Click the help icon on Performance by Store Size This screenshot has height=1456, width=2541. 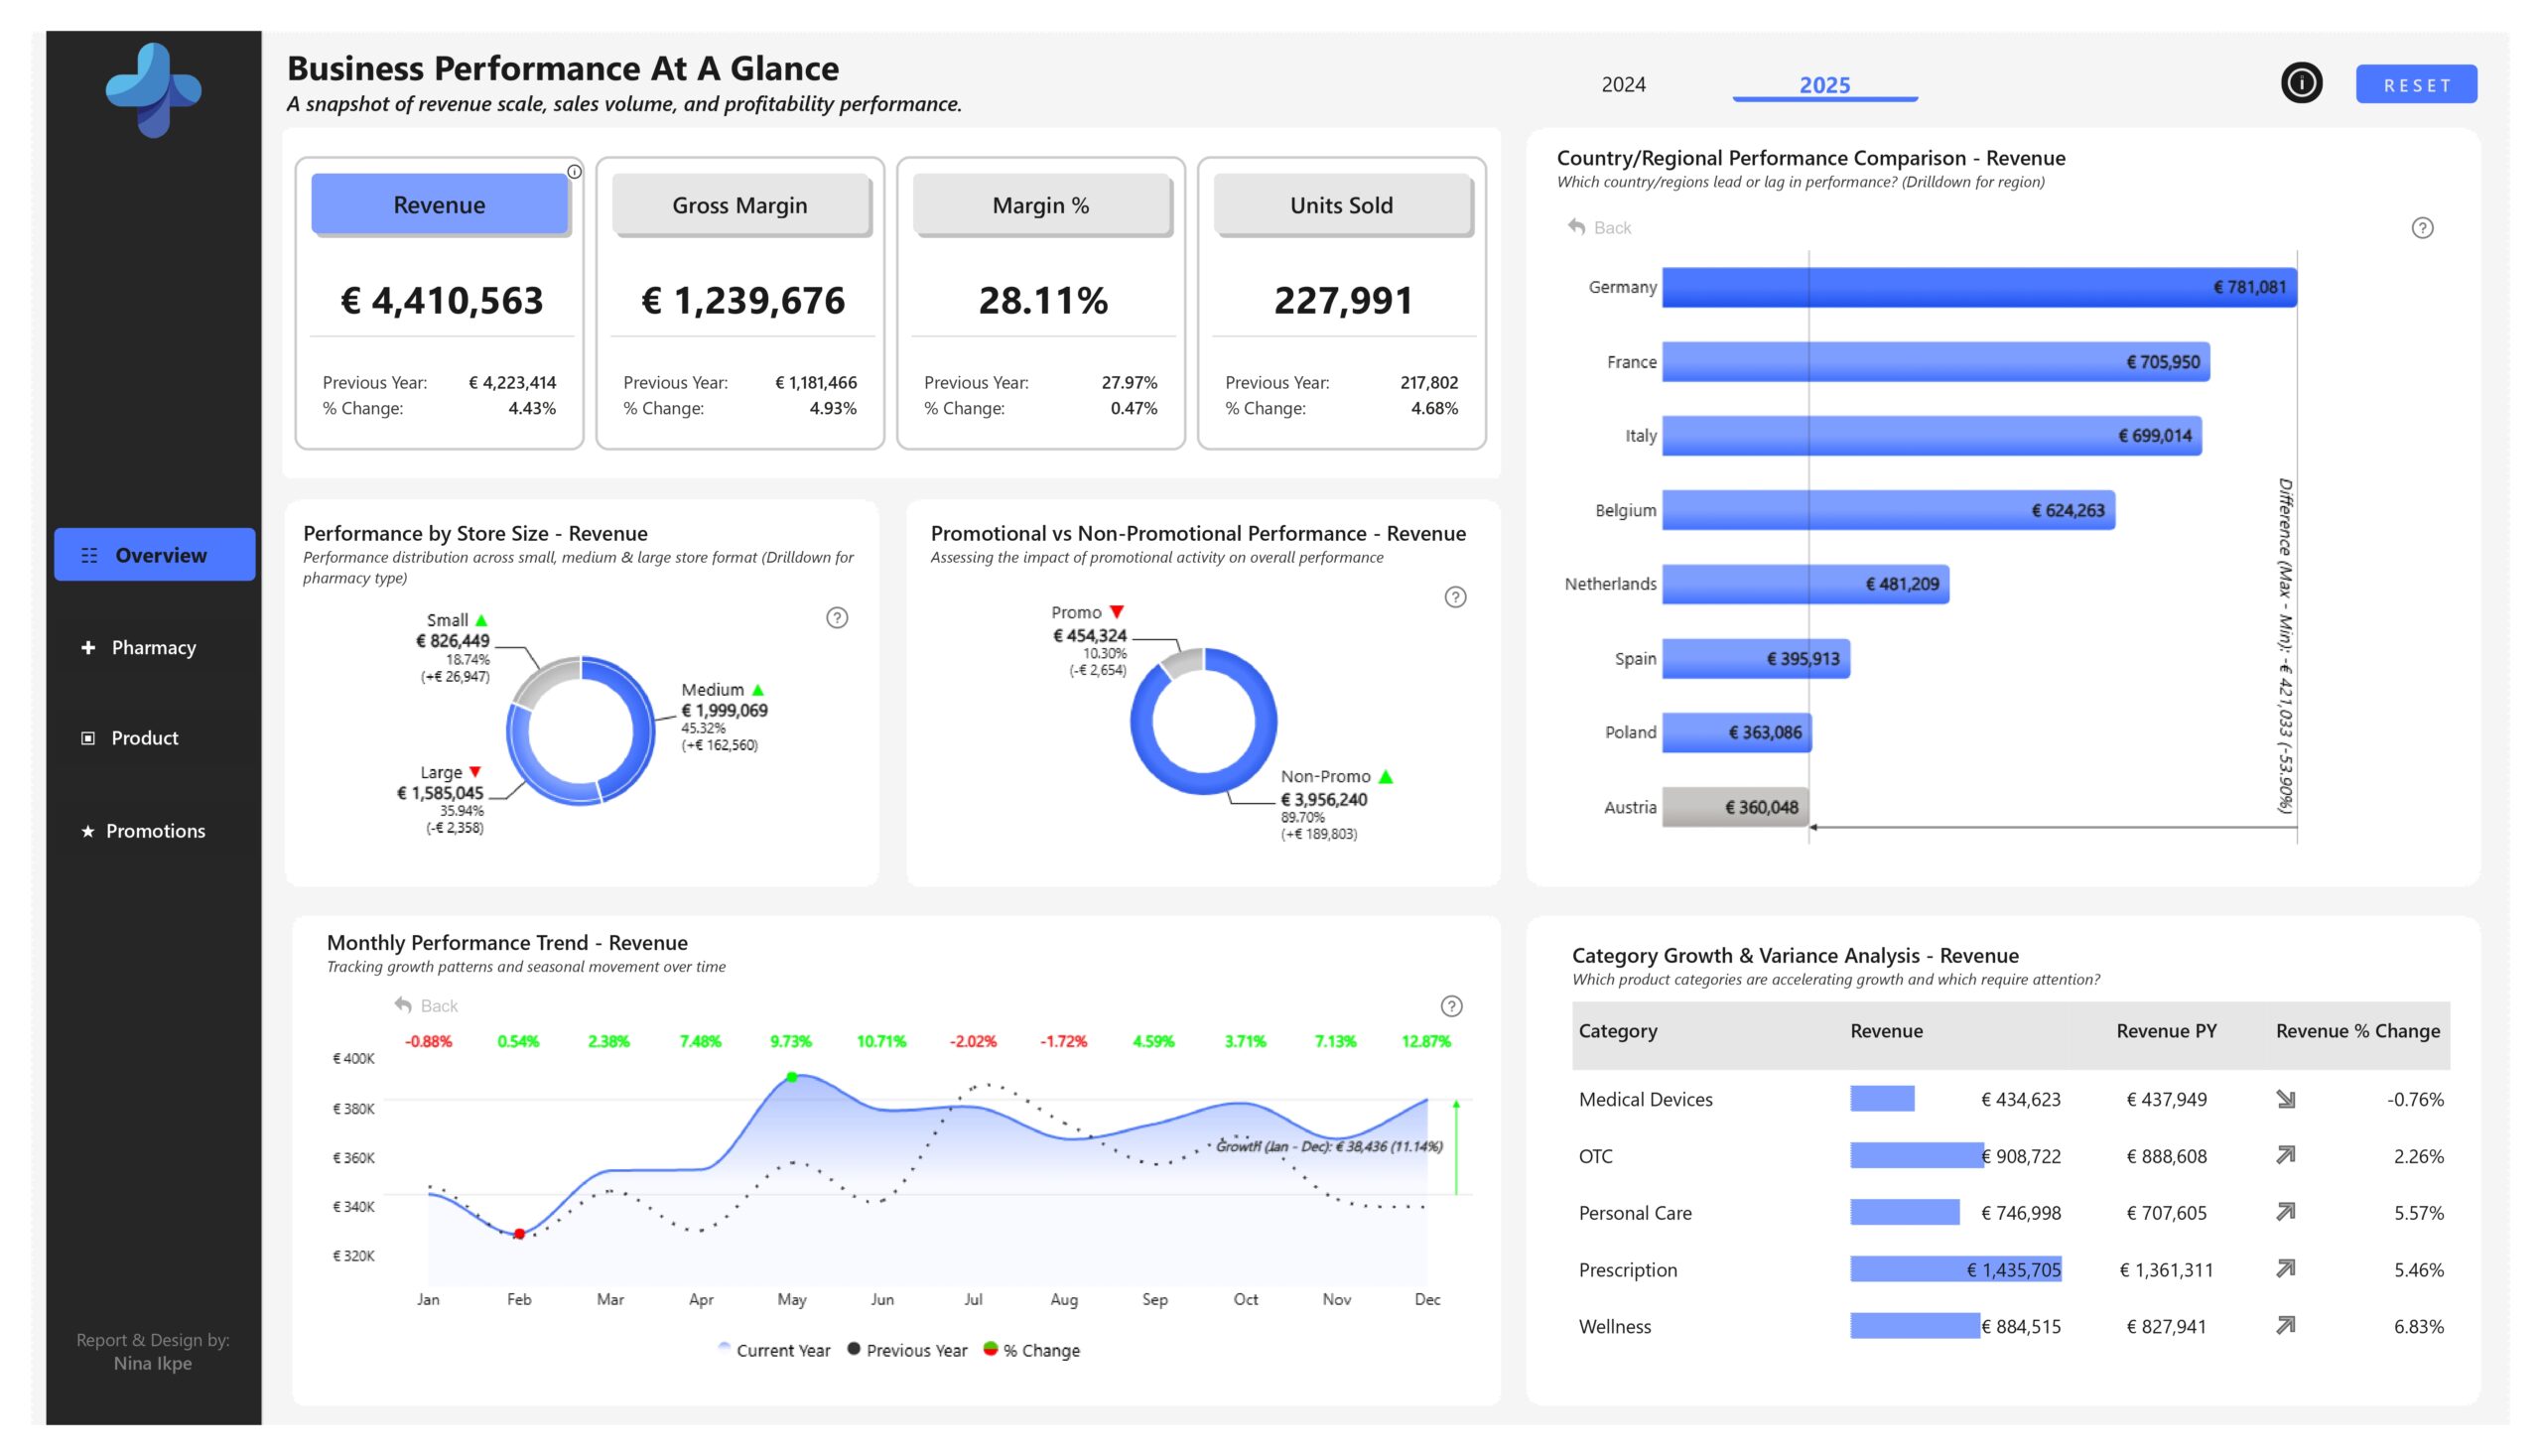838,617
